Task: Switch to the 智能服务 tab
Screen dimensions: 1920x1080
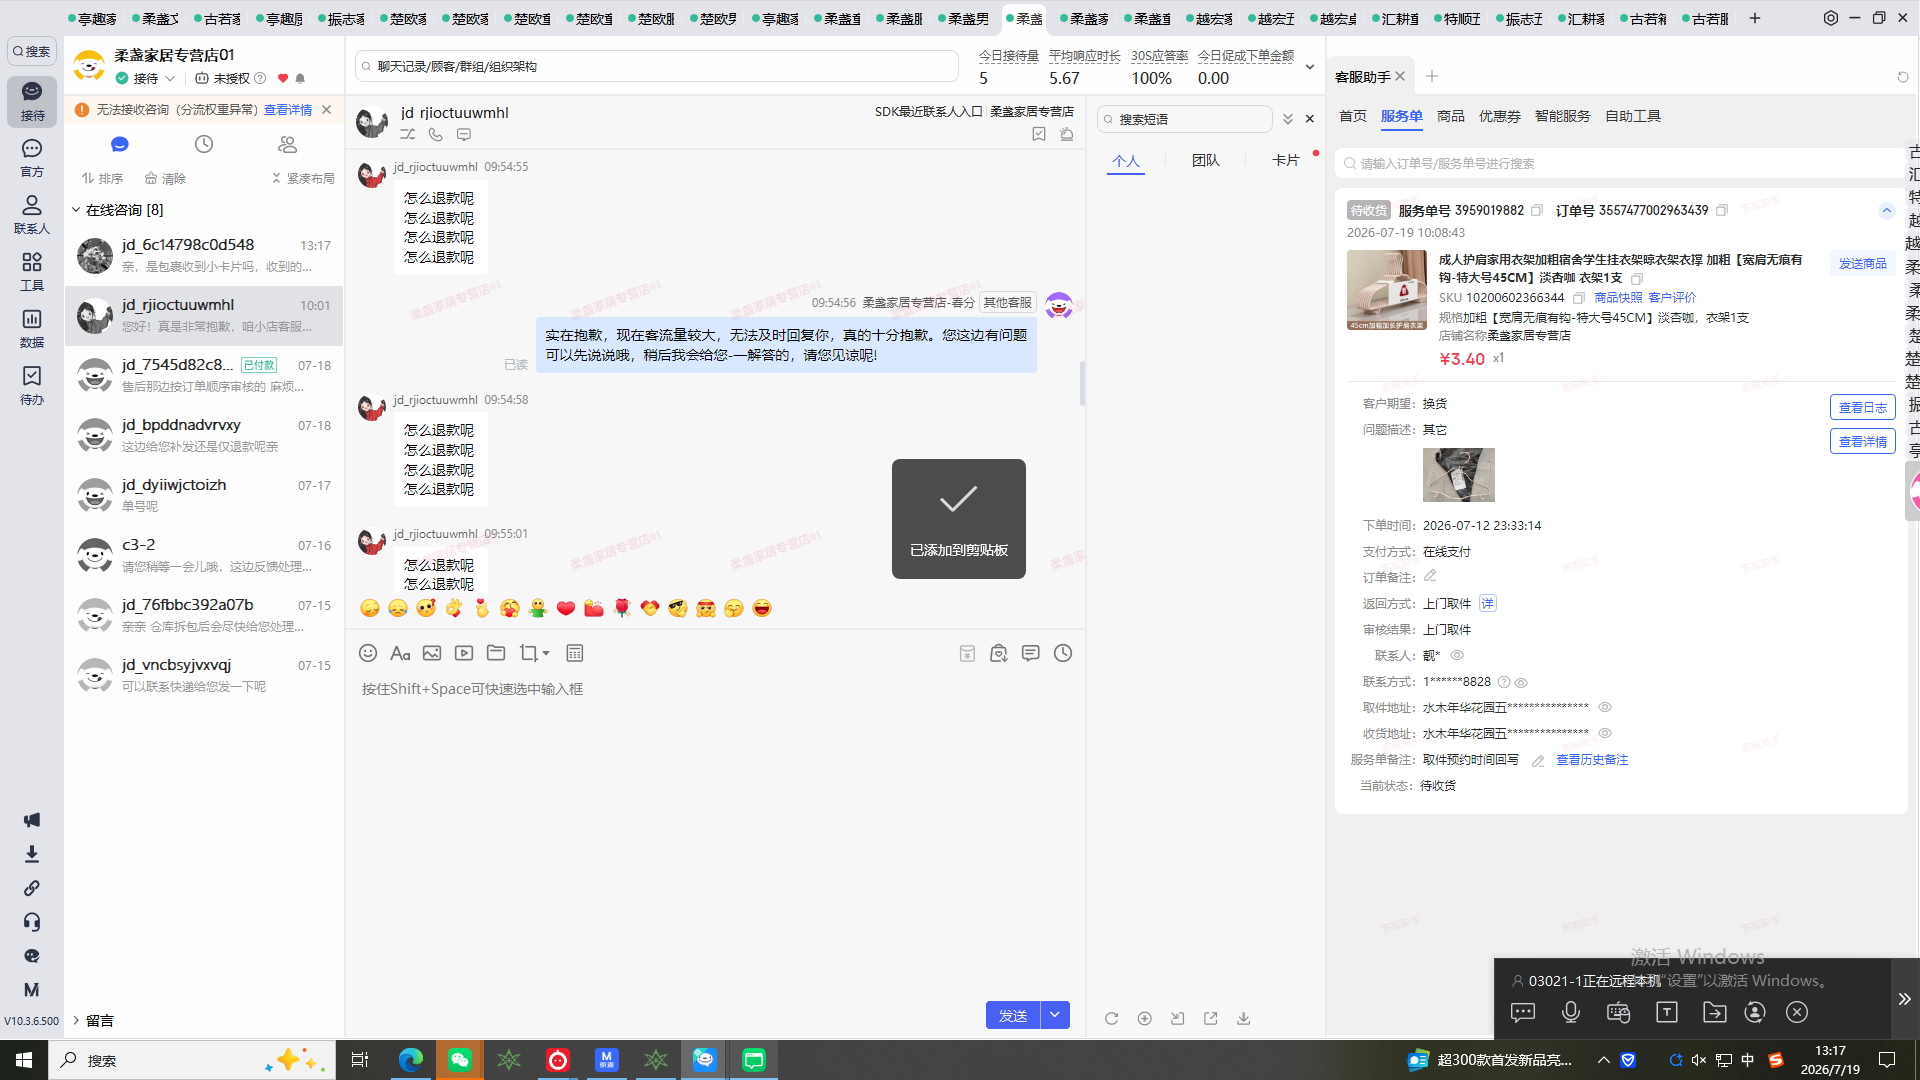Action: click(1563, 116)
